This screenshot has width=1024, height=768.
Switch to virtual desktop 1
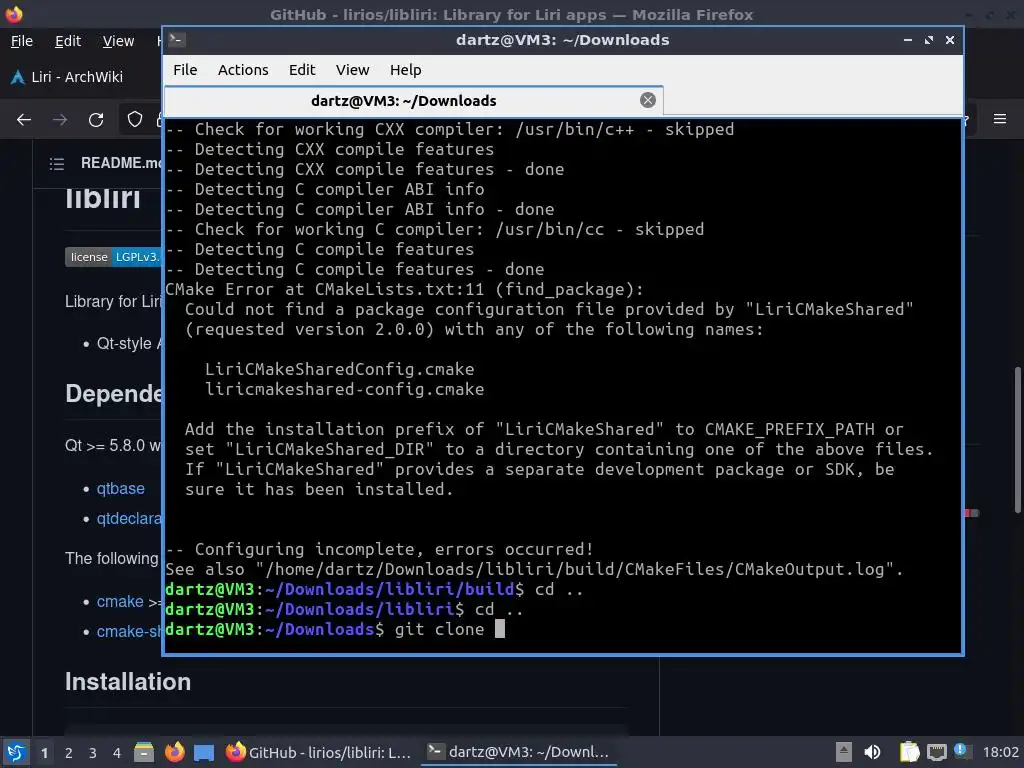pos(44,753)
